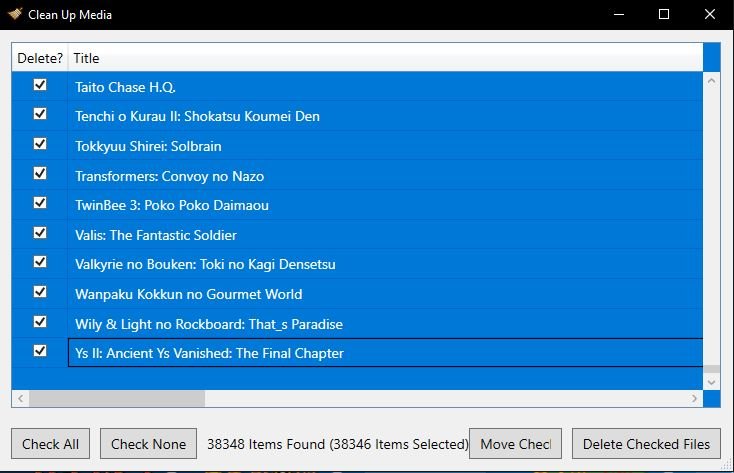Sort by the Title column header
Viewport: 734px width, 473px height.
tap(385, 58)
